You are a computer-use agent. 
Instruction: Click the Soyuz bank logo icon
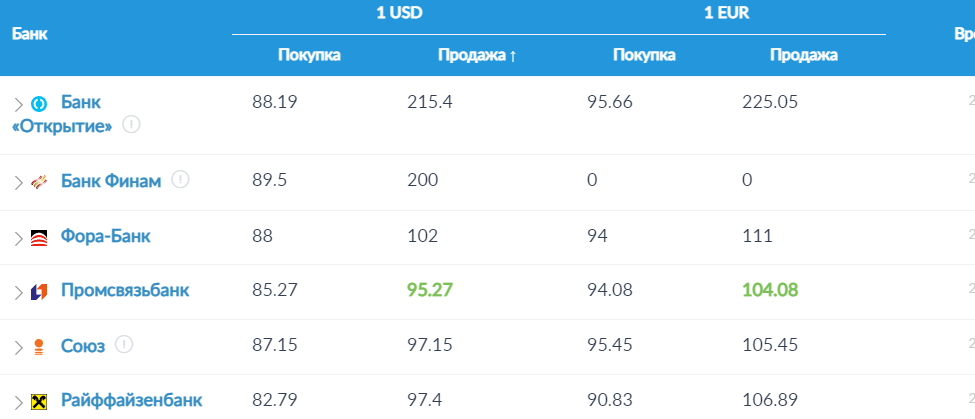click(x=40, y=347)
